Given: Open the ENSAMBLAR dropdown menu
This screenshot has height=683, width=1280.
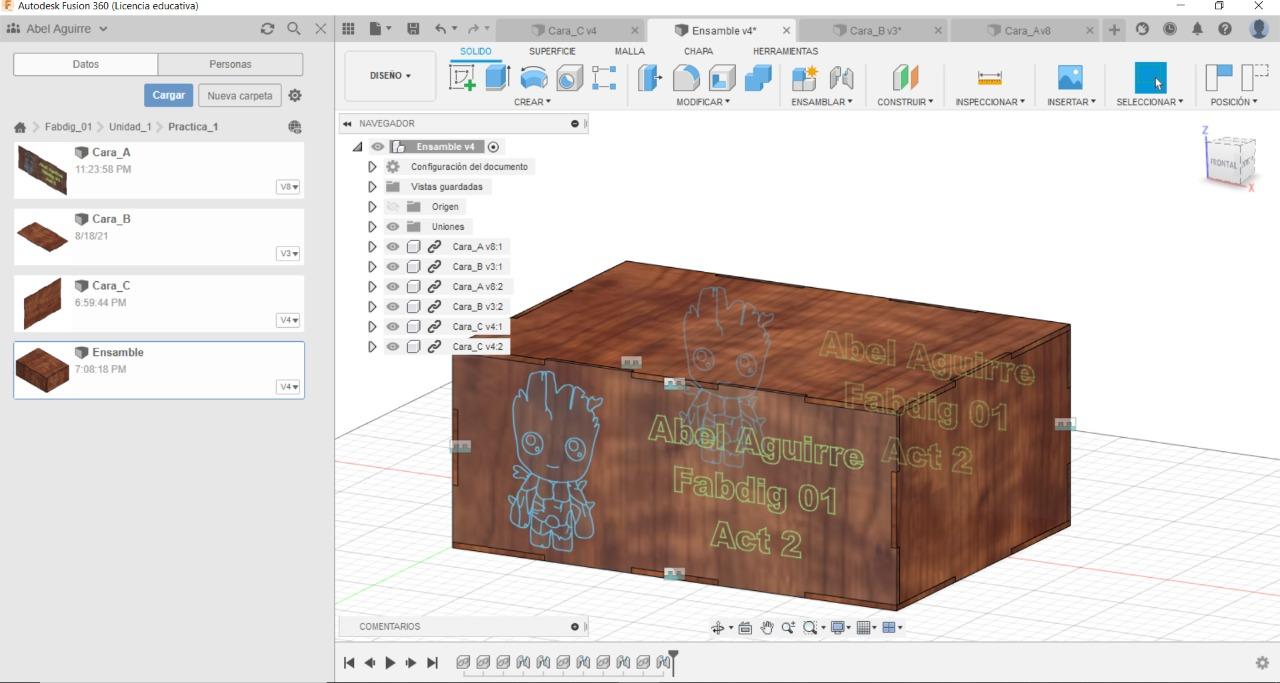Looking at the screenshot, I should [x=822, y=102].
